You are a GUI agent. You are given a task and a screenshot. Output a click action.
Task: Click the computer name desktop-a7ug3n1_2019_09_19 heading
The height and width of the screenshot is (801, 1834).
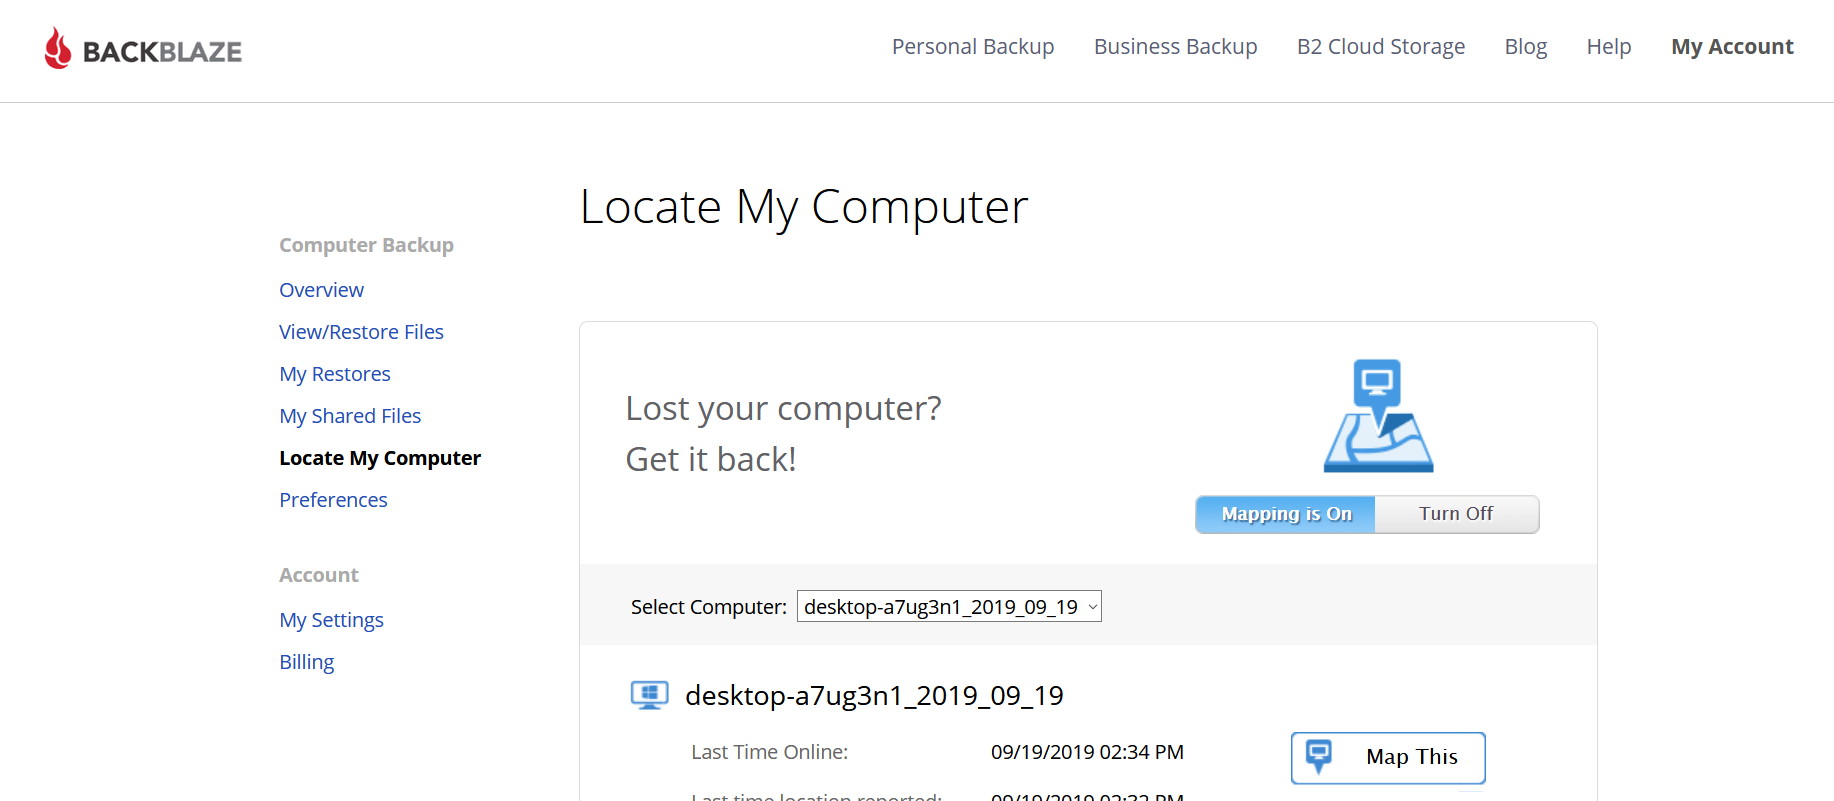[874, 696]
